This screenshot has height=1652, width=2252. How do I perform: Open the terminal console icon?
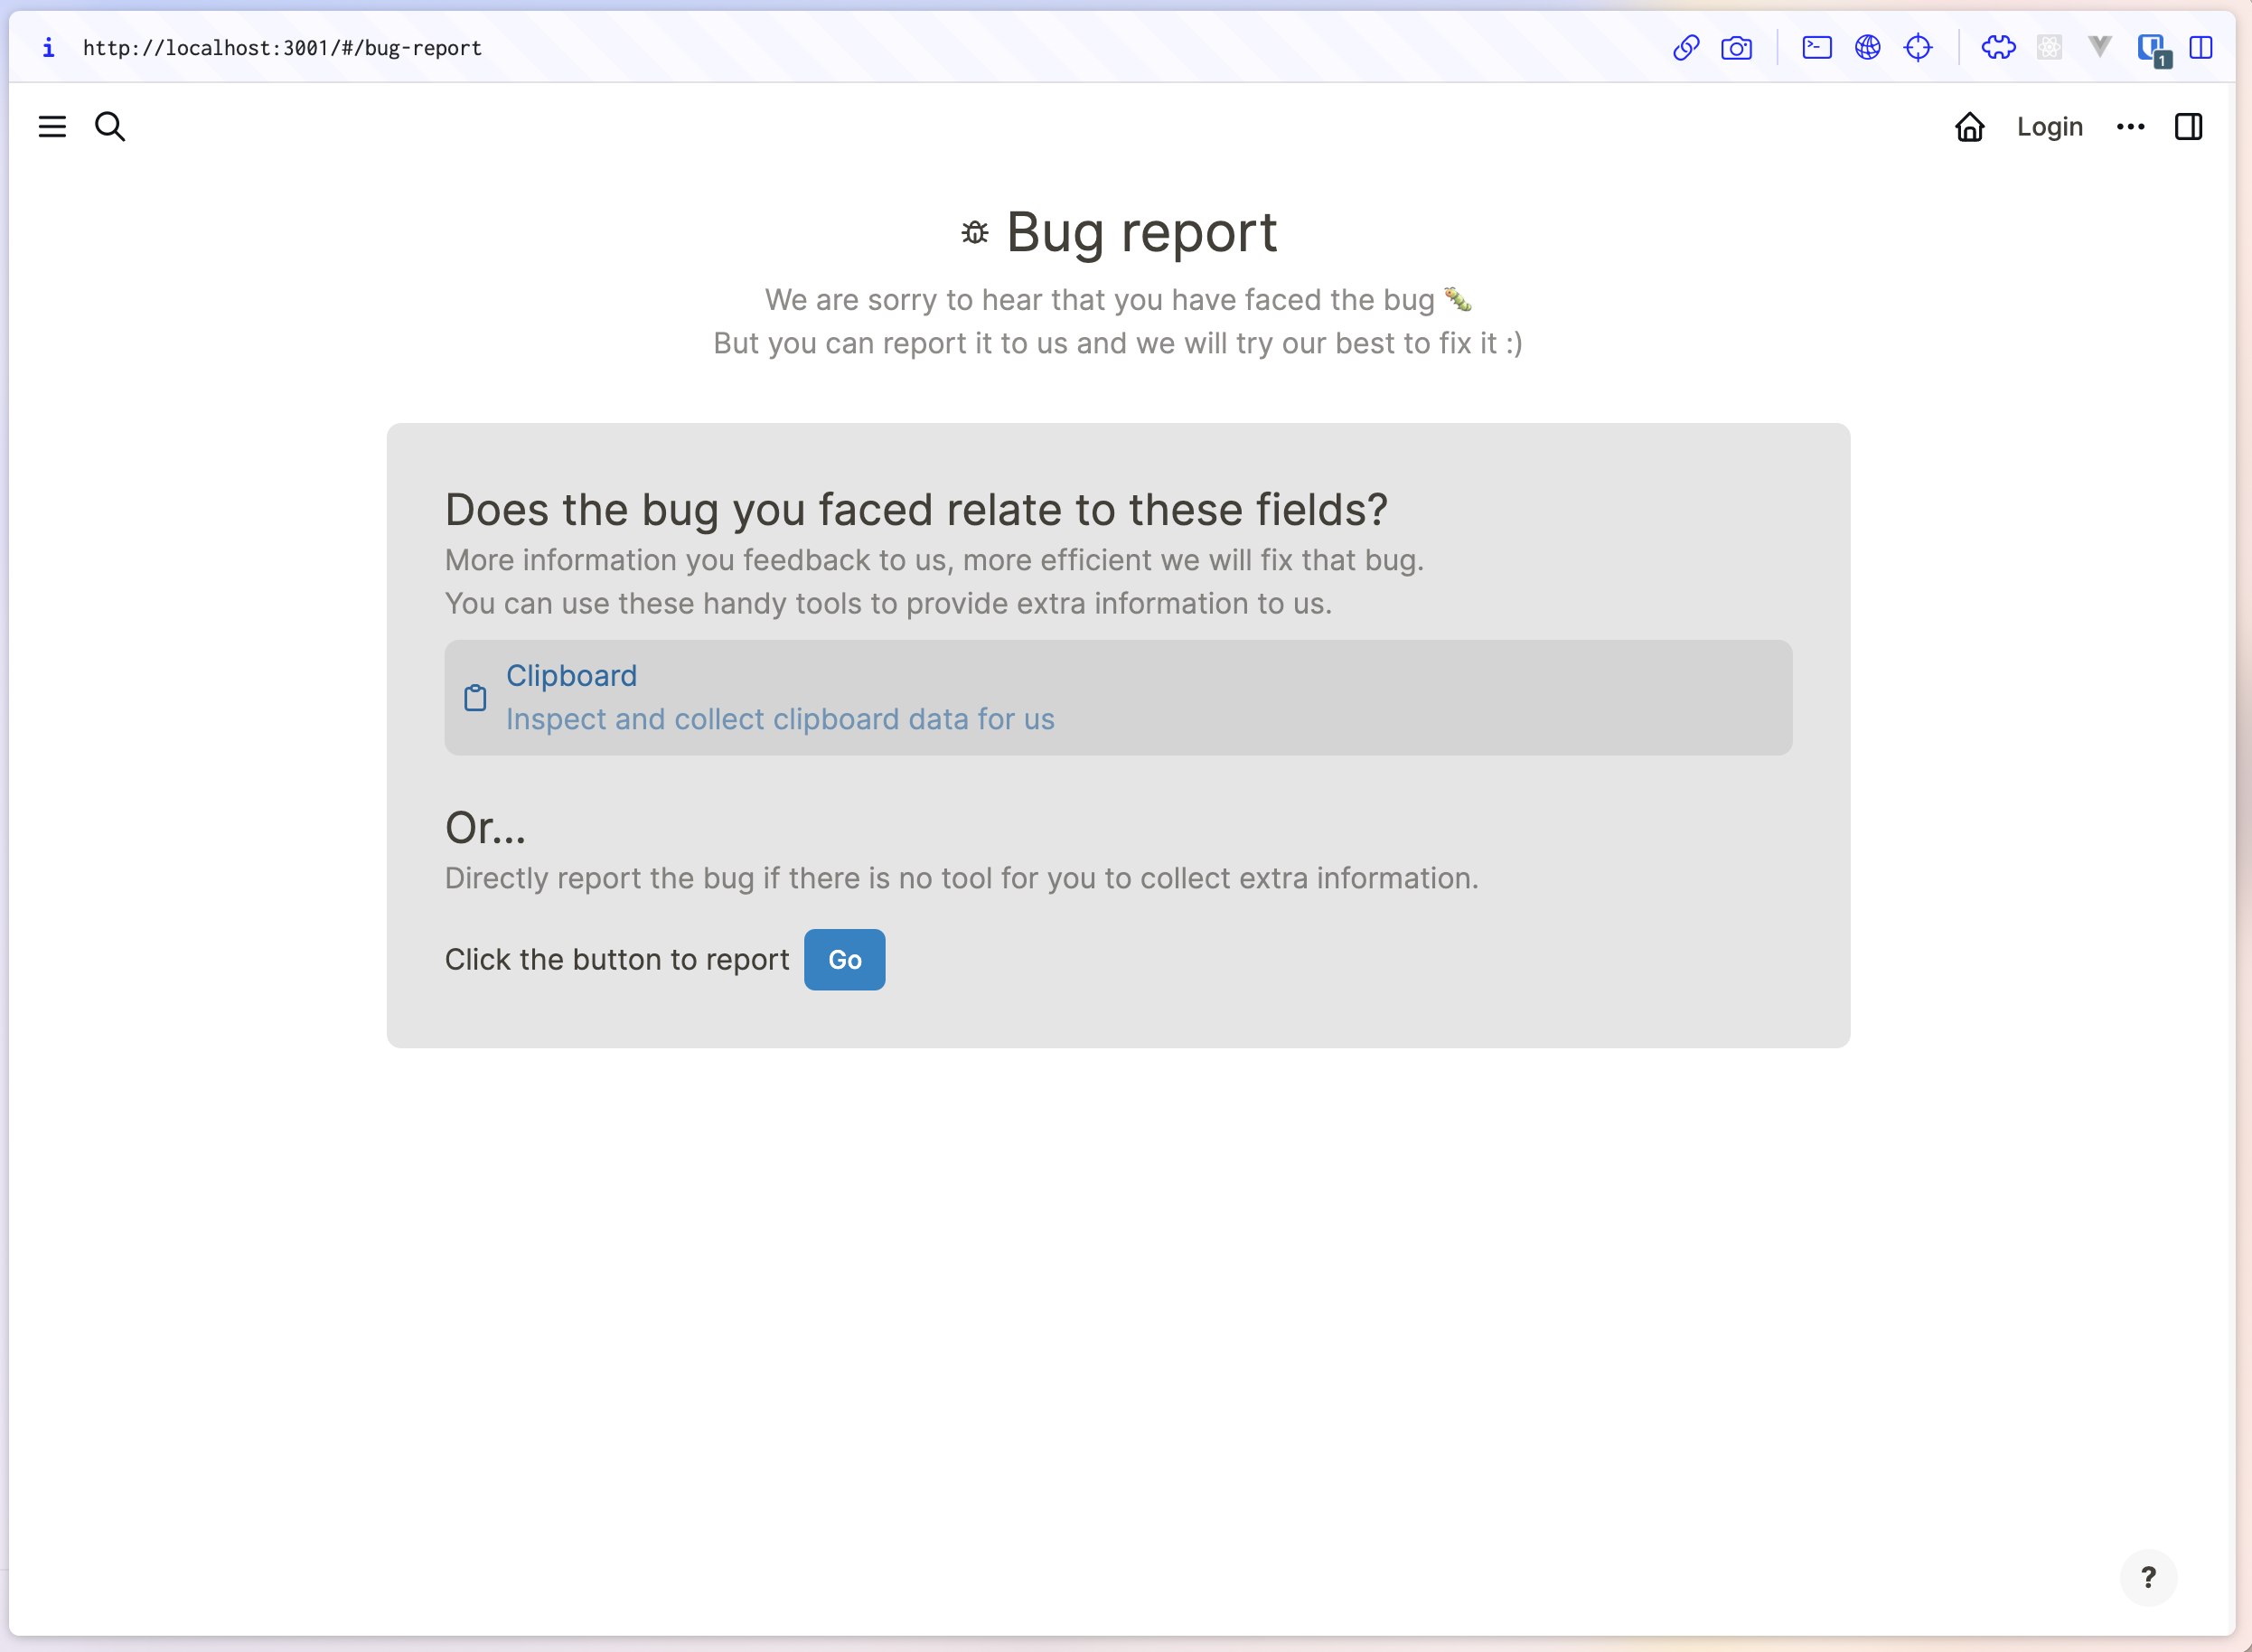[1816, 47]
